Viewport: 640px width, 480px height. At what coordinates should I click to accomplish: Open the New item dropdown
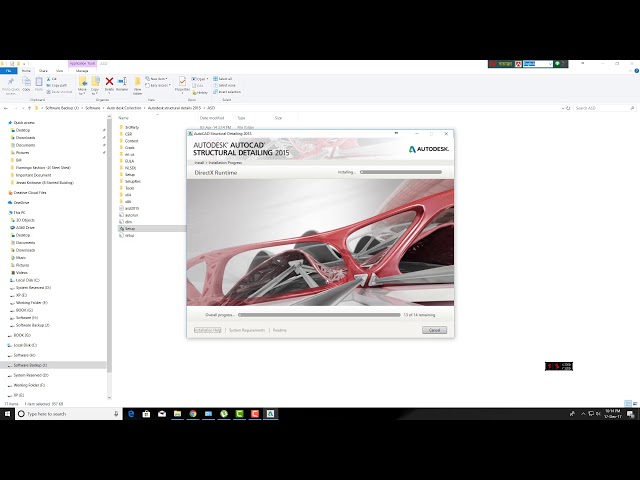pyautogui.click(x=156, y=79)
